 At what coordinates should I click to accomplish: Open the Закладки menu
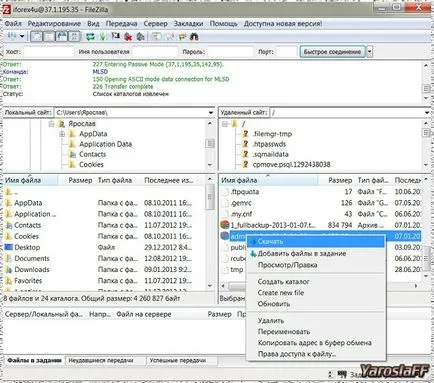[188, 24]
